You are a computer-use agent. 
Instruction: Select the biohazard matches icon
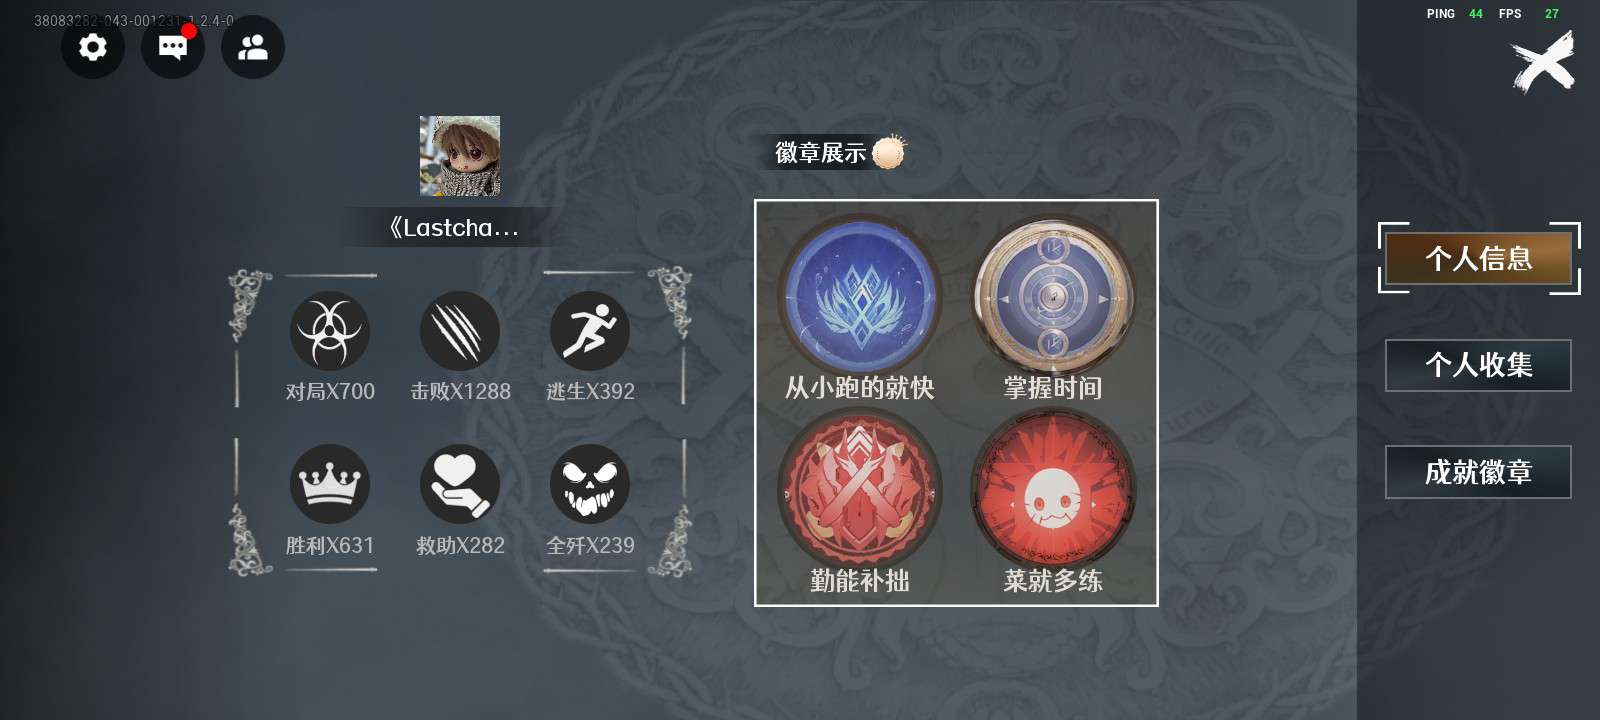tap(330, 331)
